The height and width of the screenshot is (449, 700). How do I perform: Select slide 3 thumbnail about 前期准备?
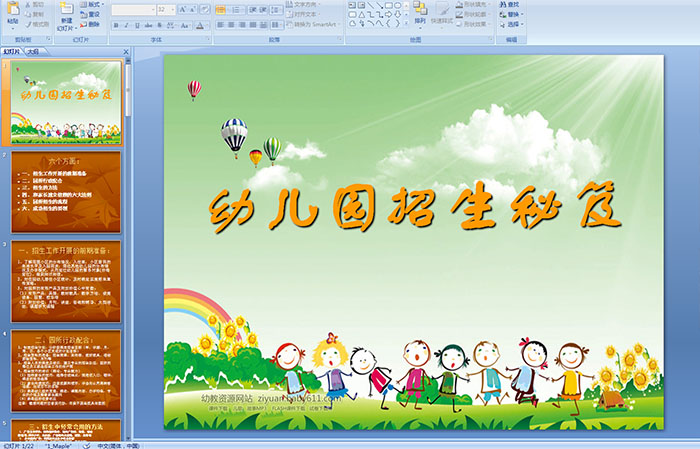click(x=66, y=281)
